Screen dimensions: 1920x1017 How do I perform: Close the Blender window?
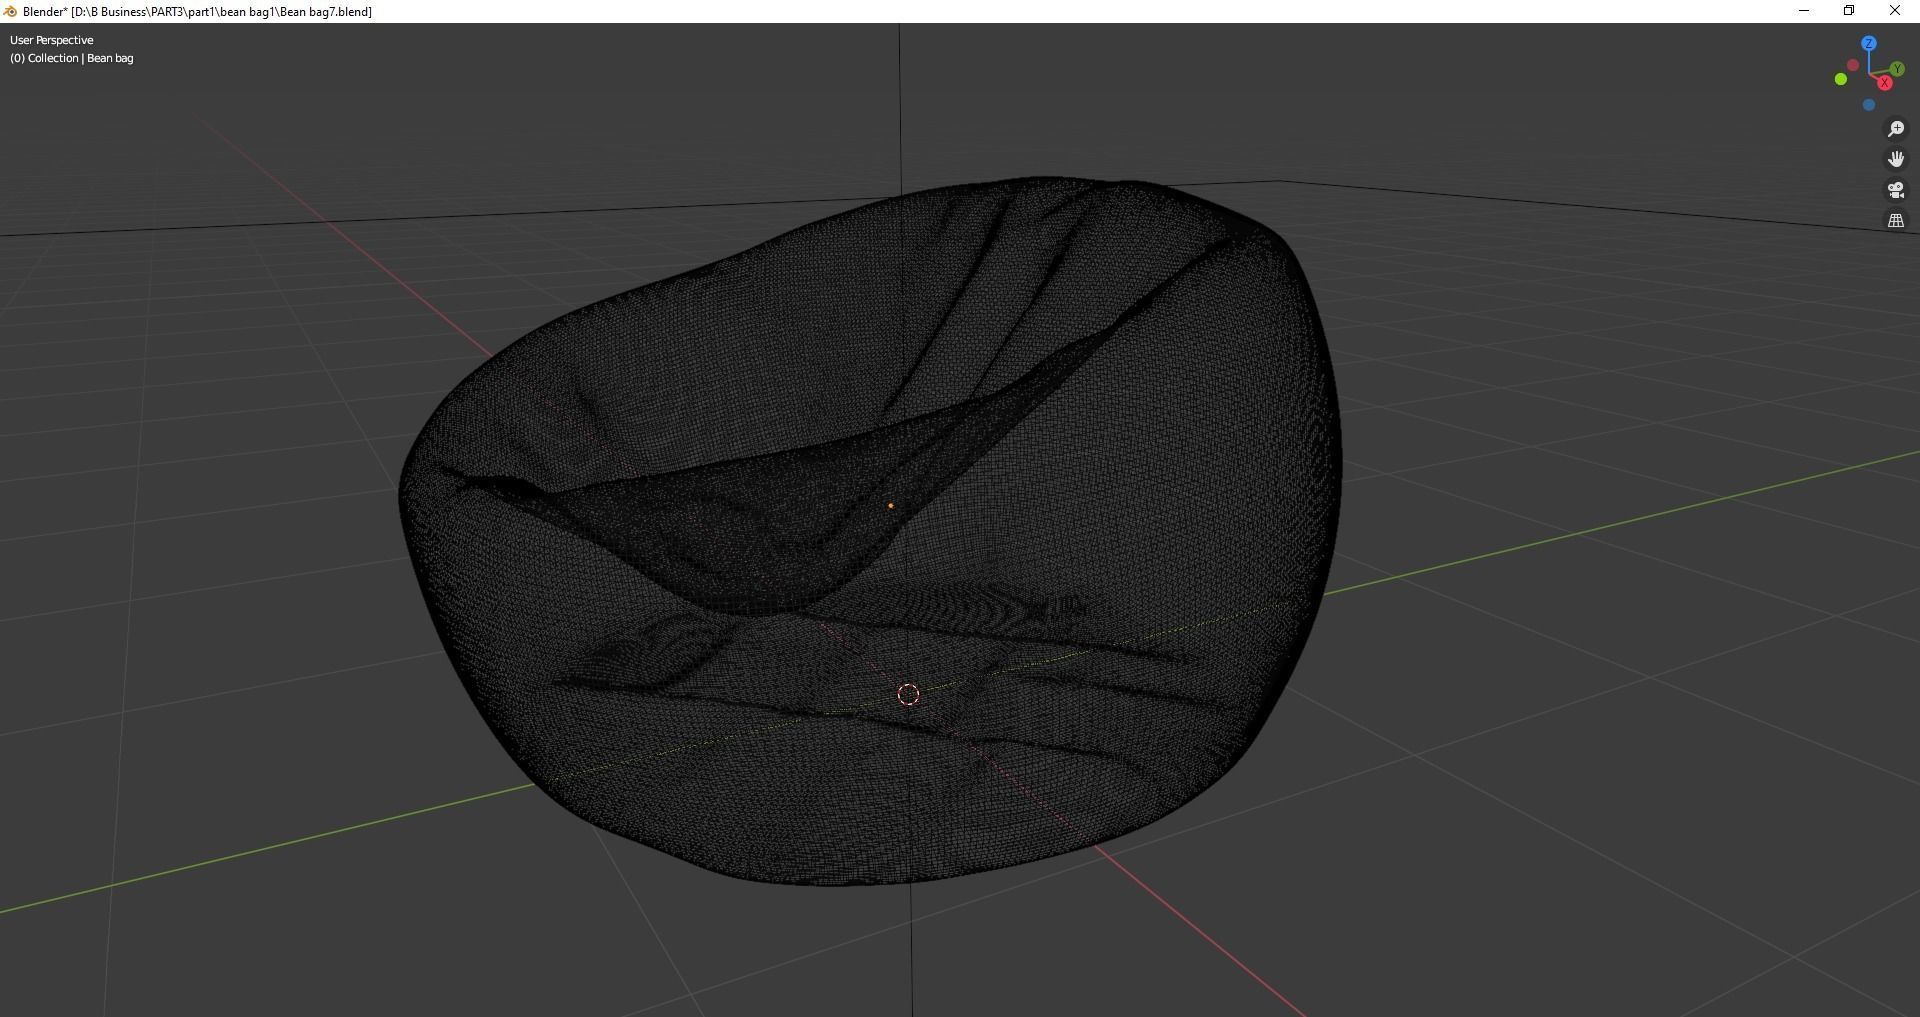tap(1895, 11)
